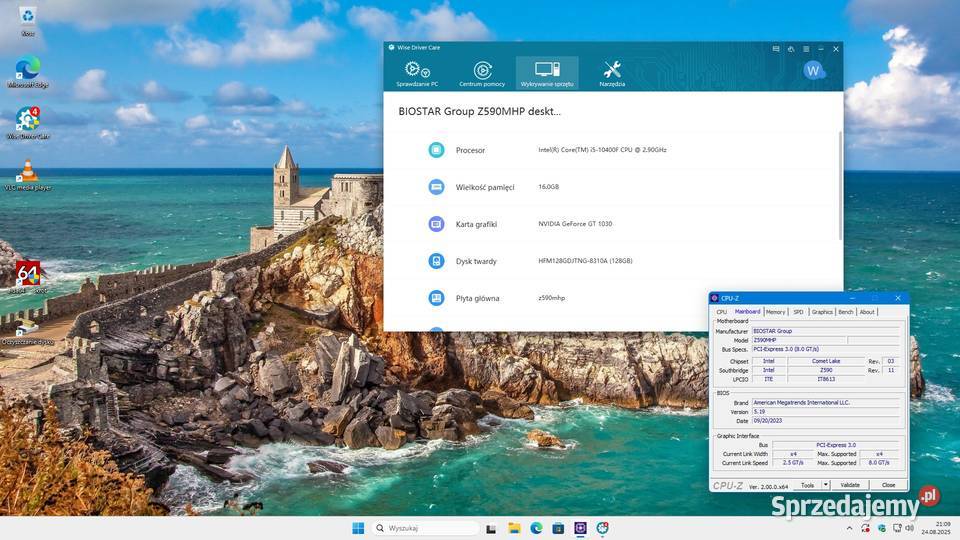Click the Wyszukaj search box on the taskbar

426,528
